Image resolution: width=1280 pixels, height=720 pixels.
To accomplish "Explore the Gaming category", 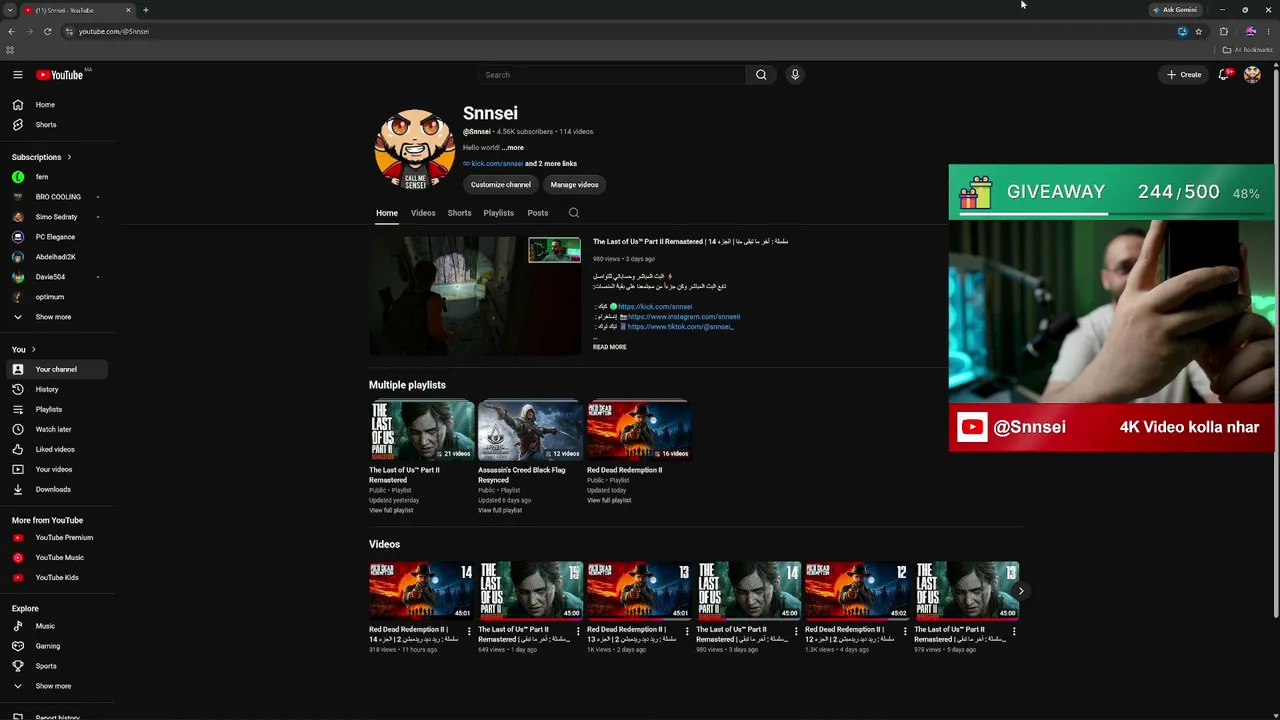I will point(57,646).
